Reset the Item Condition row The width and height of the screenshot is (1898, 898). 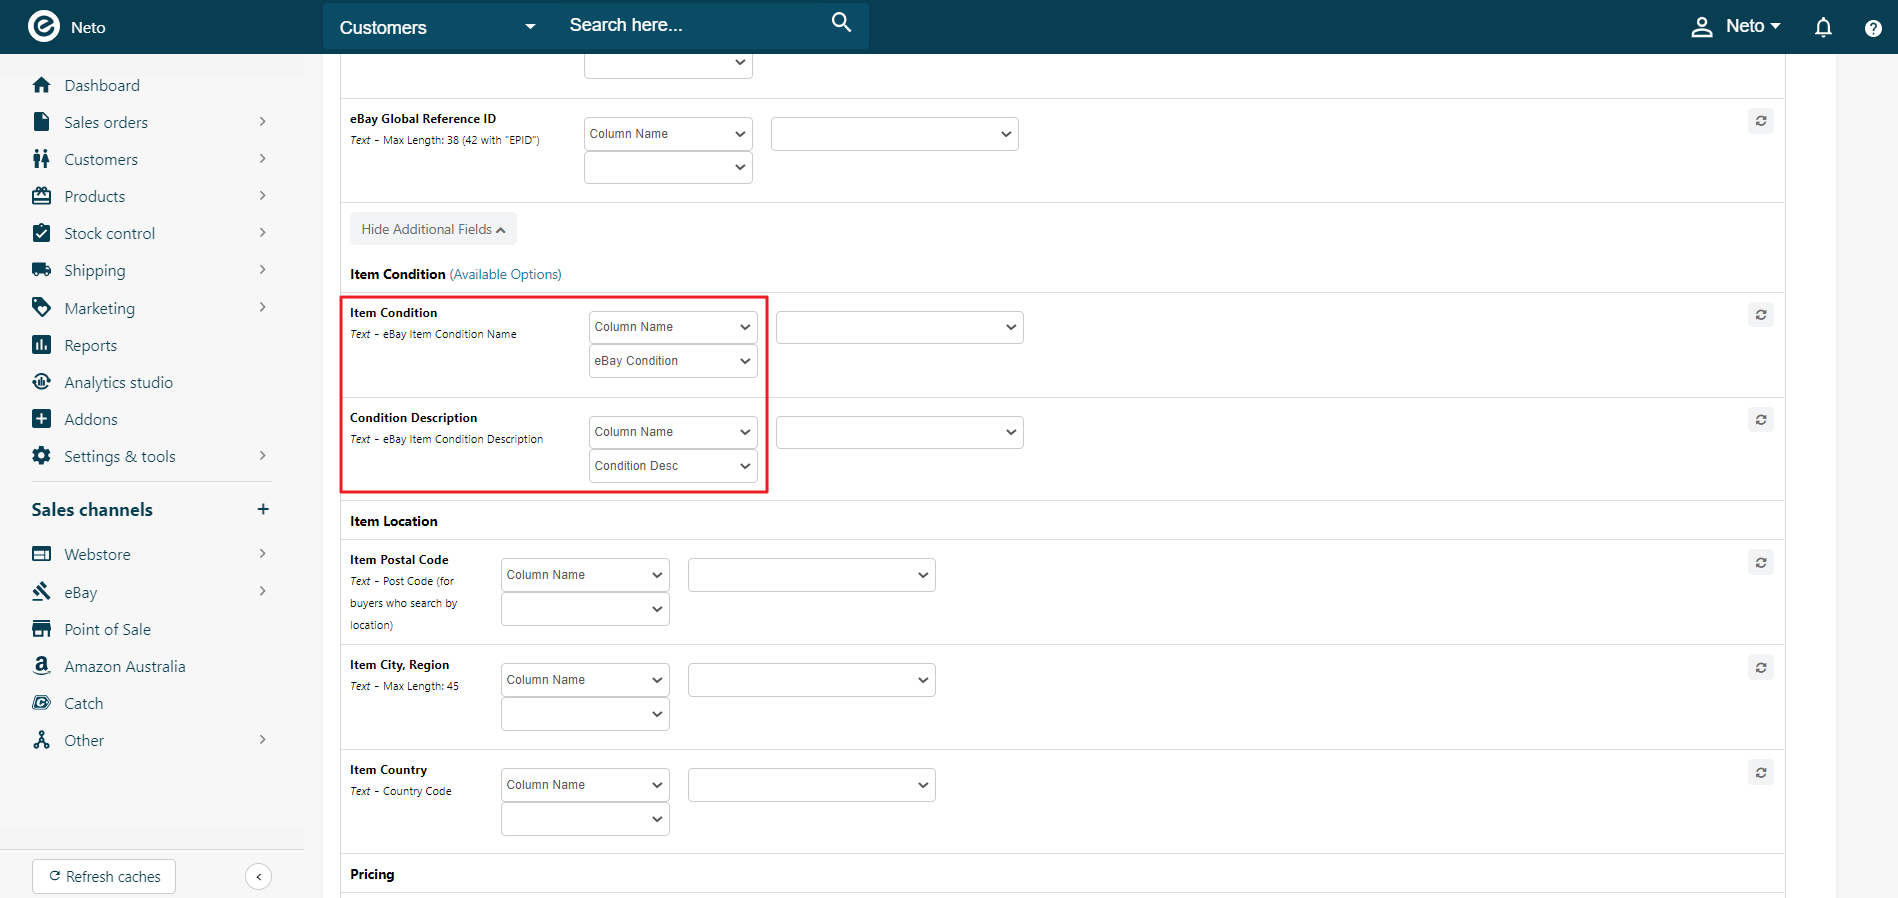pos(1761,315)
